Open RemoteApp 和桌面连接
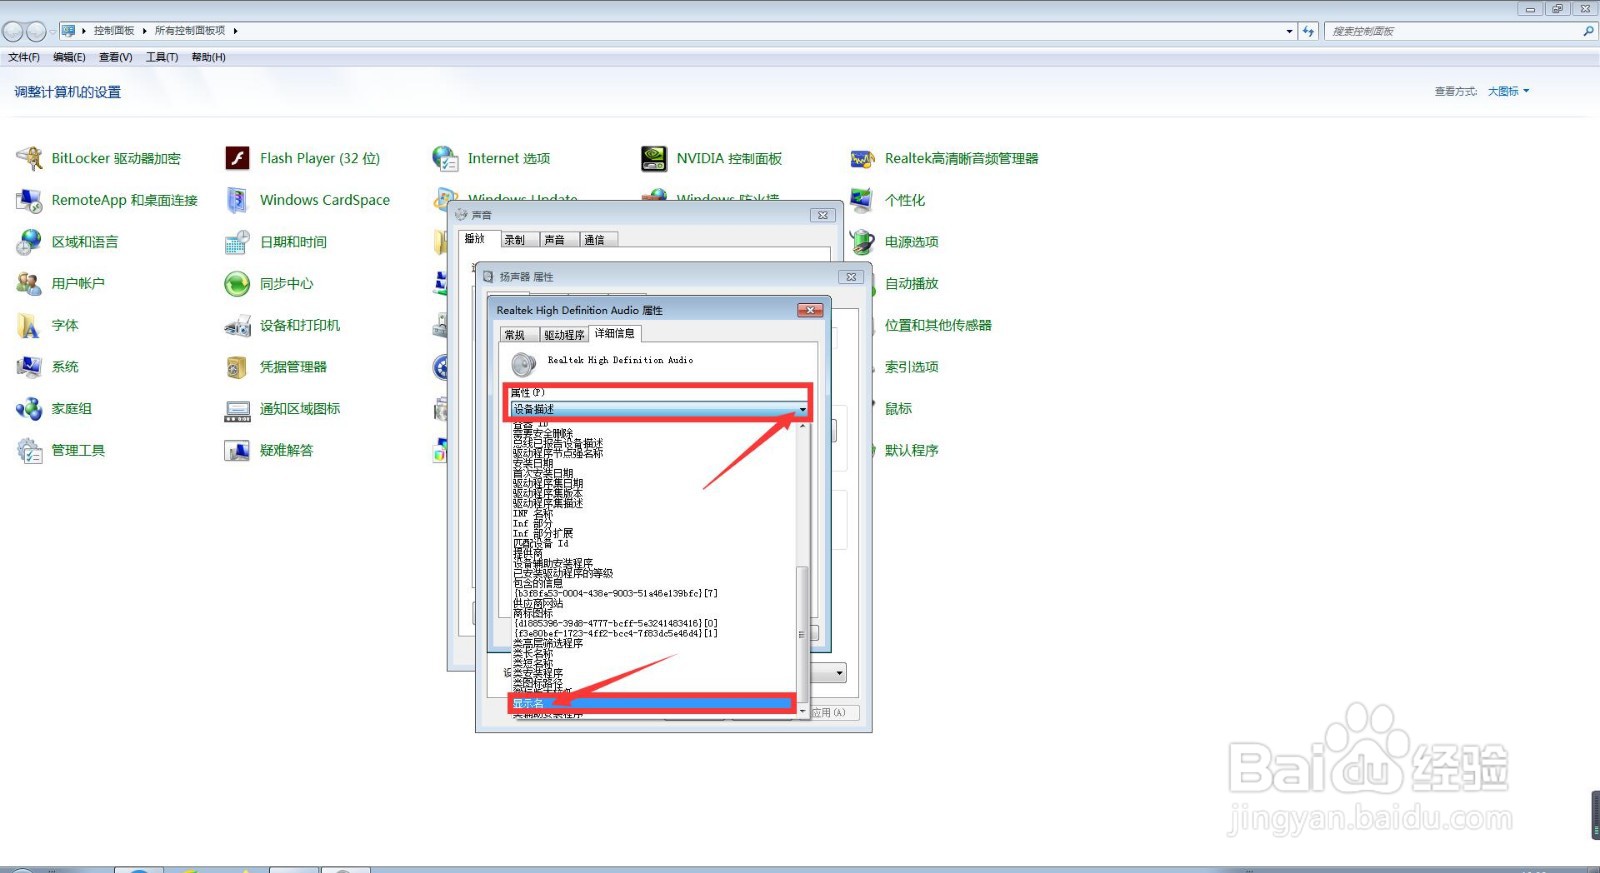This screenshot has width=1600, height=873. tap(108, 200)
